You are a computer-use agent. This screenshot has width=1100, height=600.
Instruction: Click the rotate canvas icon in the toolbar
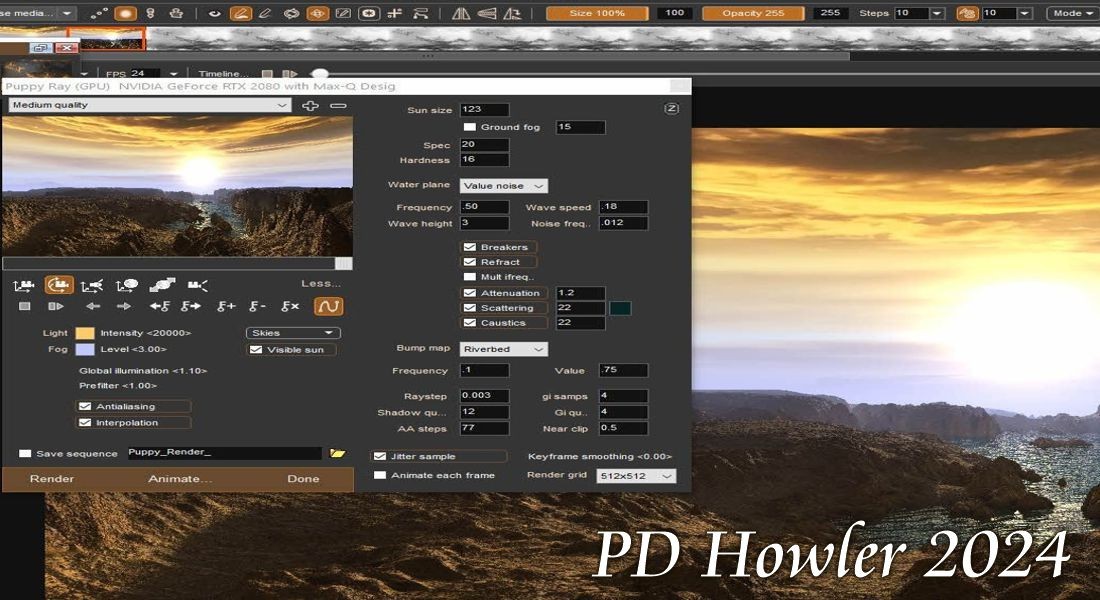[x=513, y=13]
